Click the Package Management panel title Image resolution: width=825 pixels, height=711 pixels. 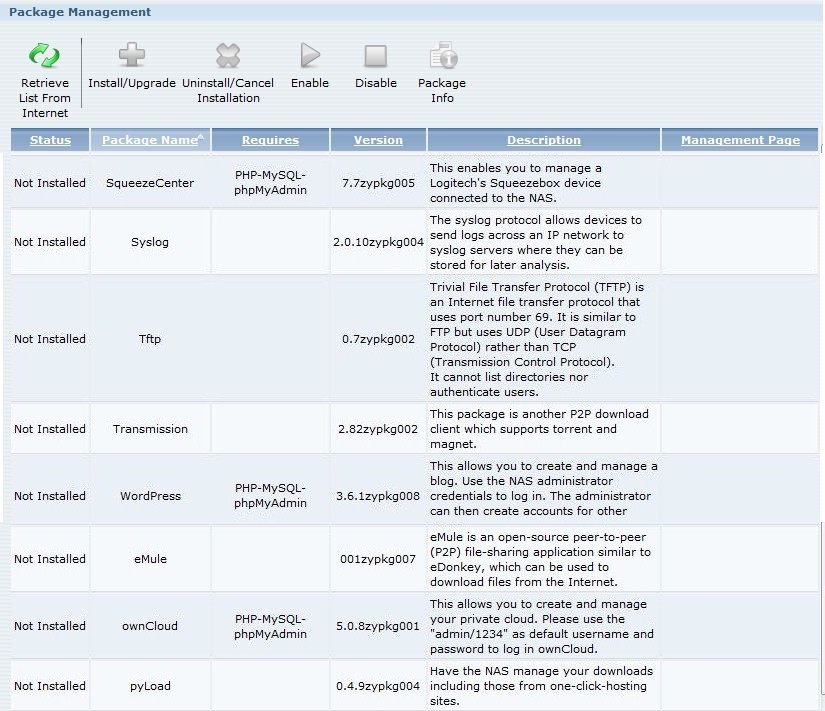pyautogui.click(x=80, y=12)
